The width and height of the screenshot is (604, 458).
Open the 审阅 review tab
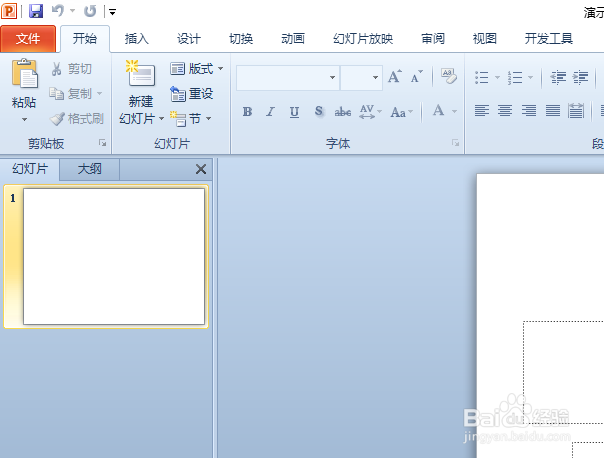tap(433, 39)
